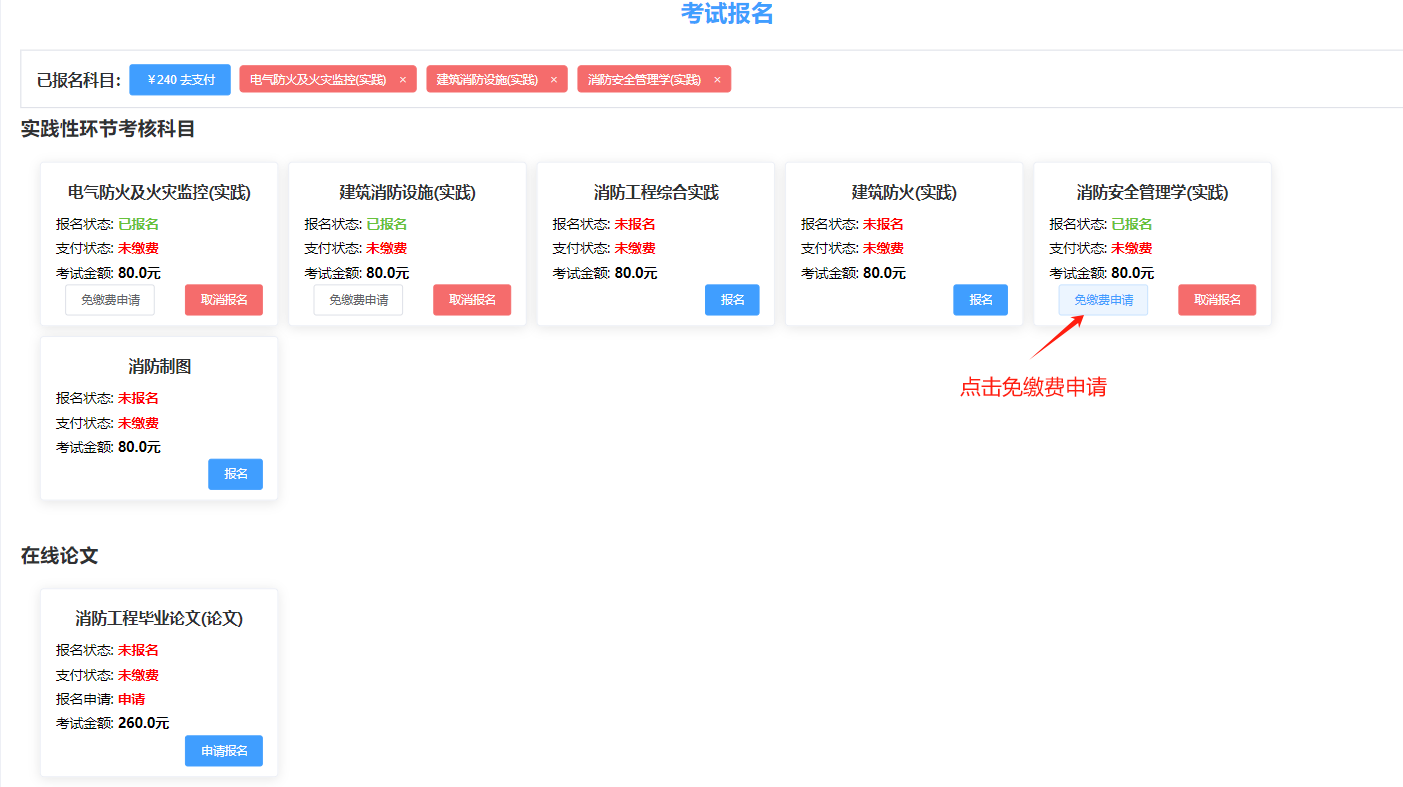Remove 建筑消防设施(实践) tag with its × icon

click(x=554, y=80)
